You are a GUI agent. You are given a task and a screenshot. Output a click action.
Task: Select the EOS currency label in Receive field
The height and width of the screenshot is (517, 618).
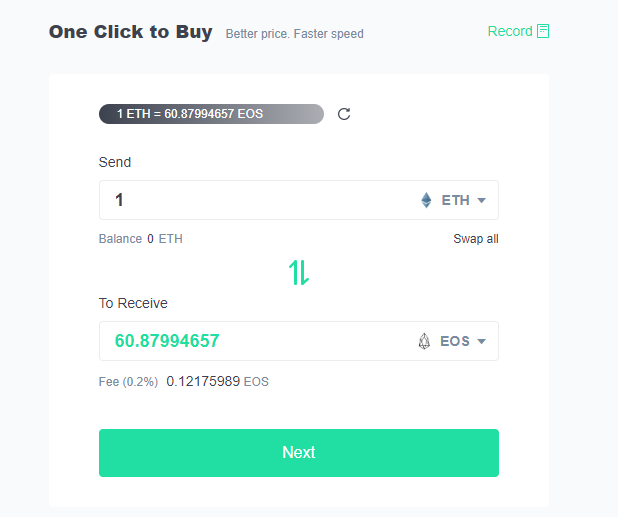click(x=455, y=341)
